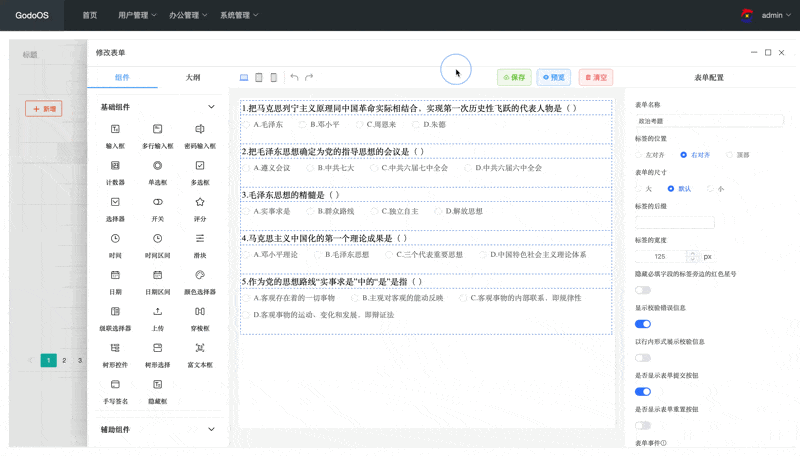Enable 隐藏必填字段红色星号 switch

point(643,290)
